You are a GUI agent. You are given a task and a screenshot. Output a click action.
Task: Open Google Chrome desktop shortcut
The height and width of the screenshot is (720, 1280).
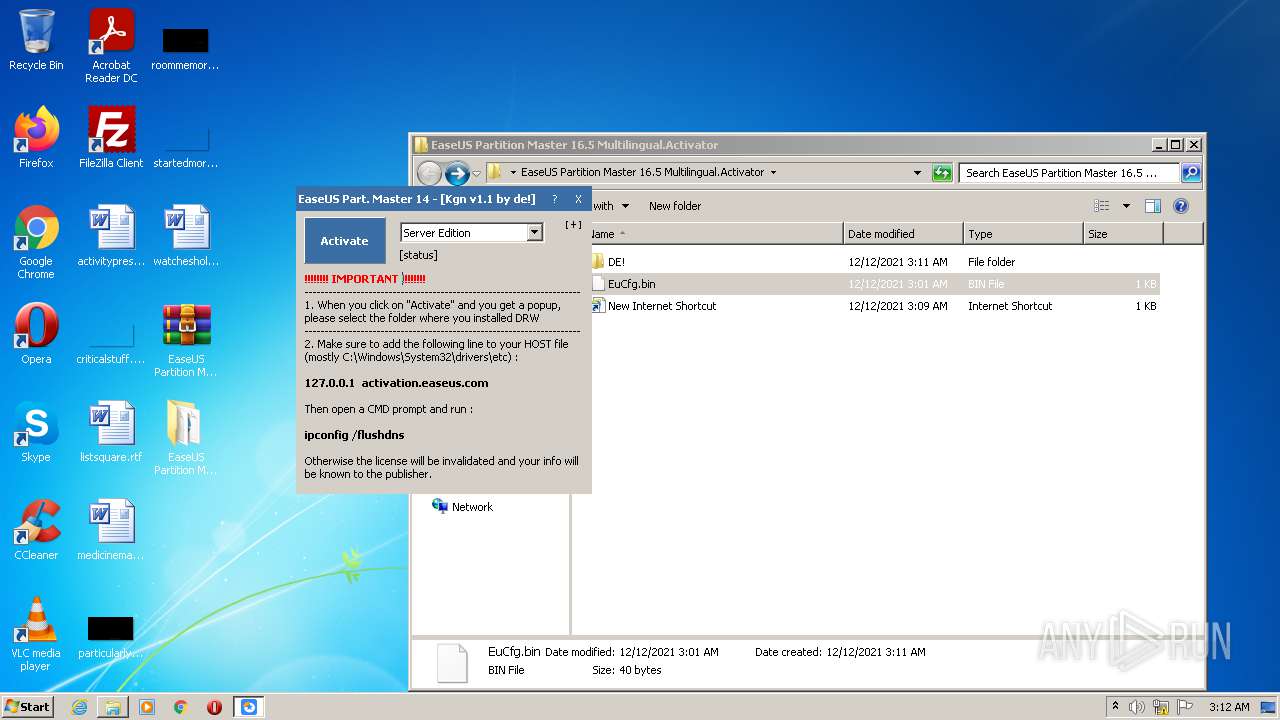(x=36, y=242)
